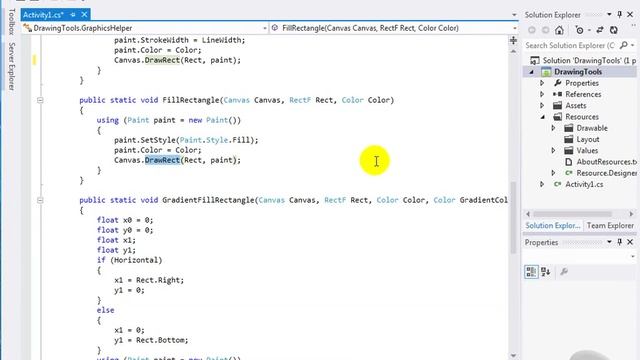Click the 'paint.StrokeWidth = LineWidth;' line
Viewport: 640px width, 360px height.
(x=180, y=40)
